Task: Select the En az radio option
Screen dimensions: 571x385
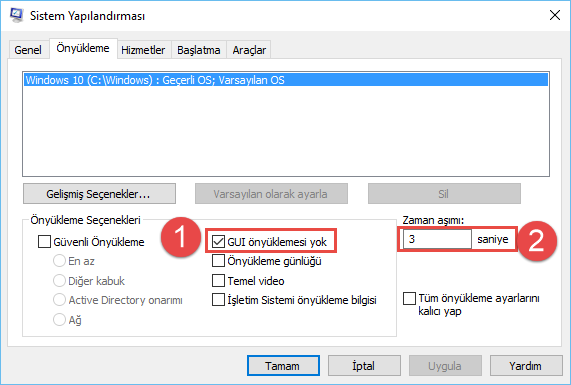Action: pos(59,261)
